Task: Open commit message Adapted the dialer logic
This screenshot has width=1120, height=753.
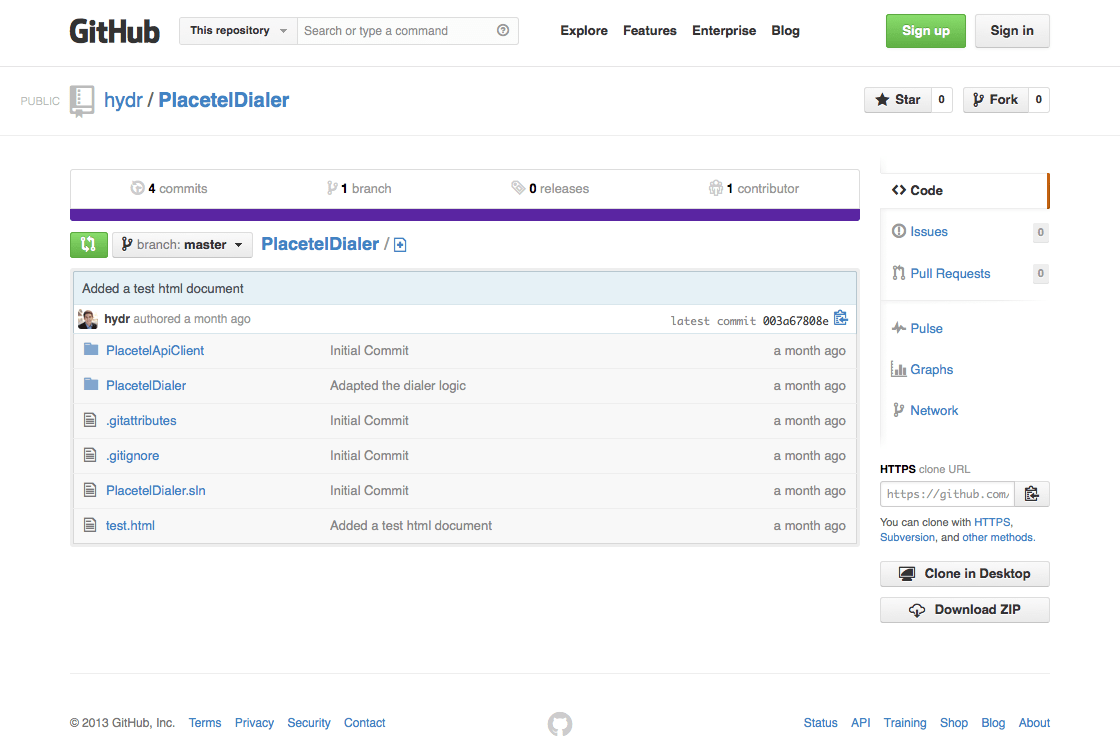Action: pyautogui.click(x=398, y=385)
